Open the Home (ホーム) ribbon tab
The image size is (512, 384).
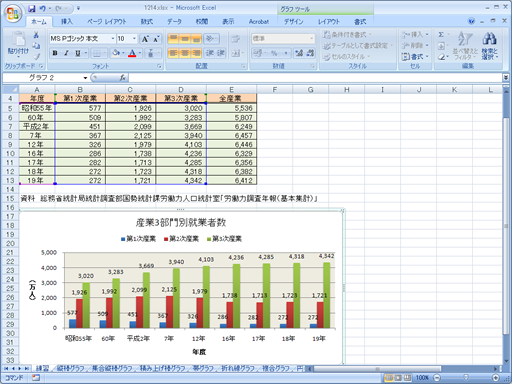[x=39, y=22]
